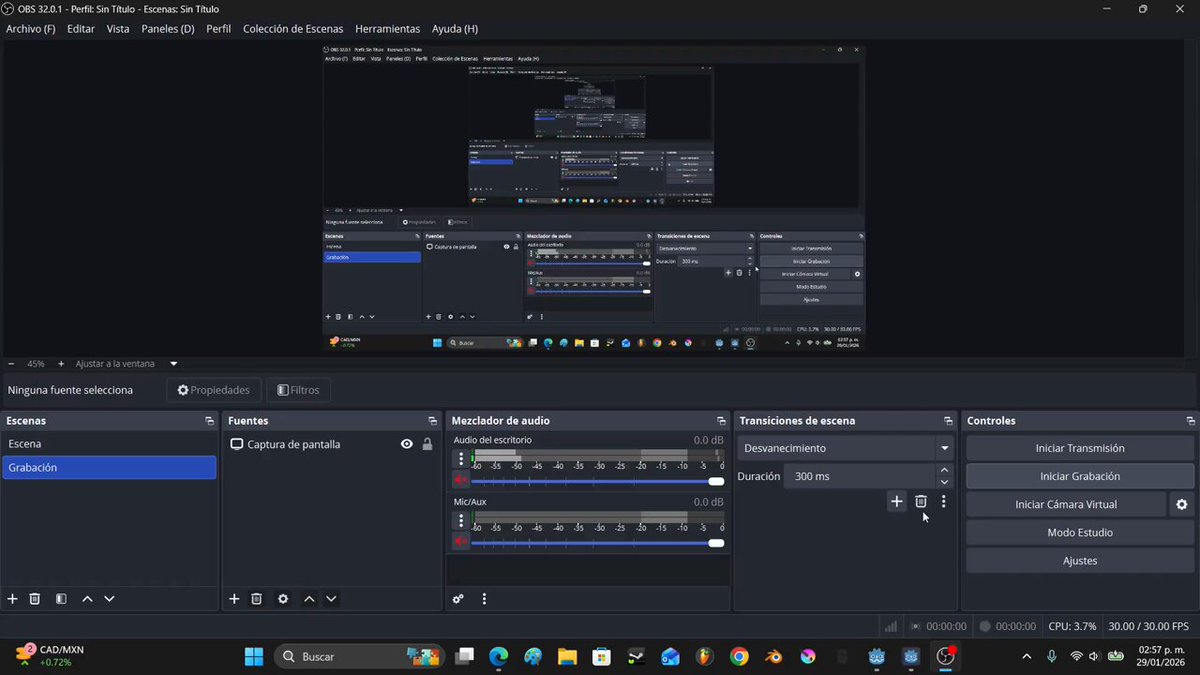Open advanced audio properties gears icon
The width and height of the screenshot is (1200, 675).
[x=458, y=599]
